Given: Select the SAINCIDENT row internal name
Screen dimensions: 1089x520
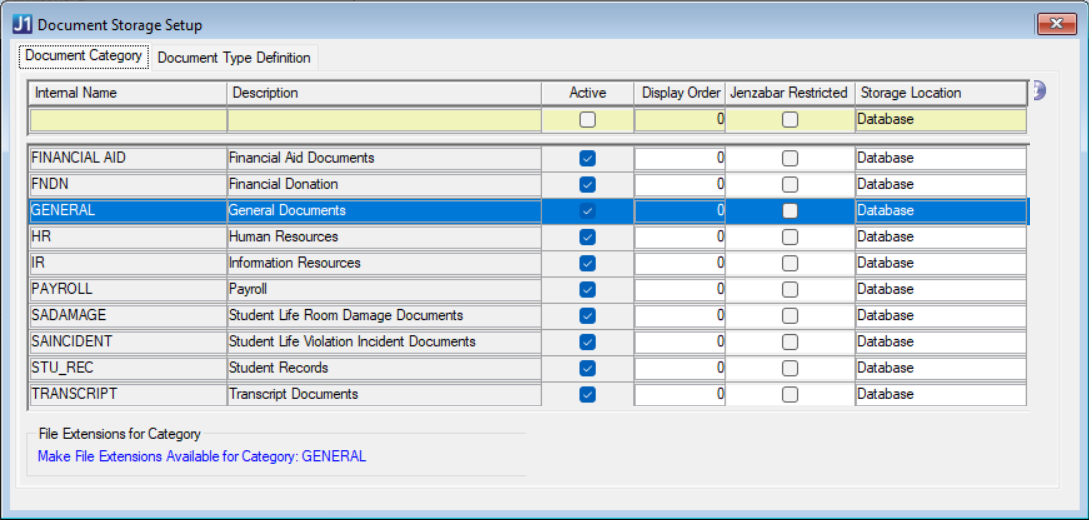Looking at the screenshot, I should point(127,342).
